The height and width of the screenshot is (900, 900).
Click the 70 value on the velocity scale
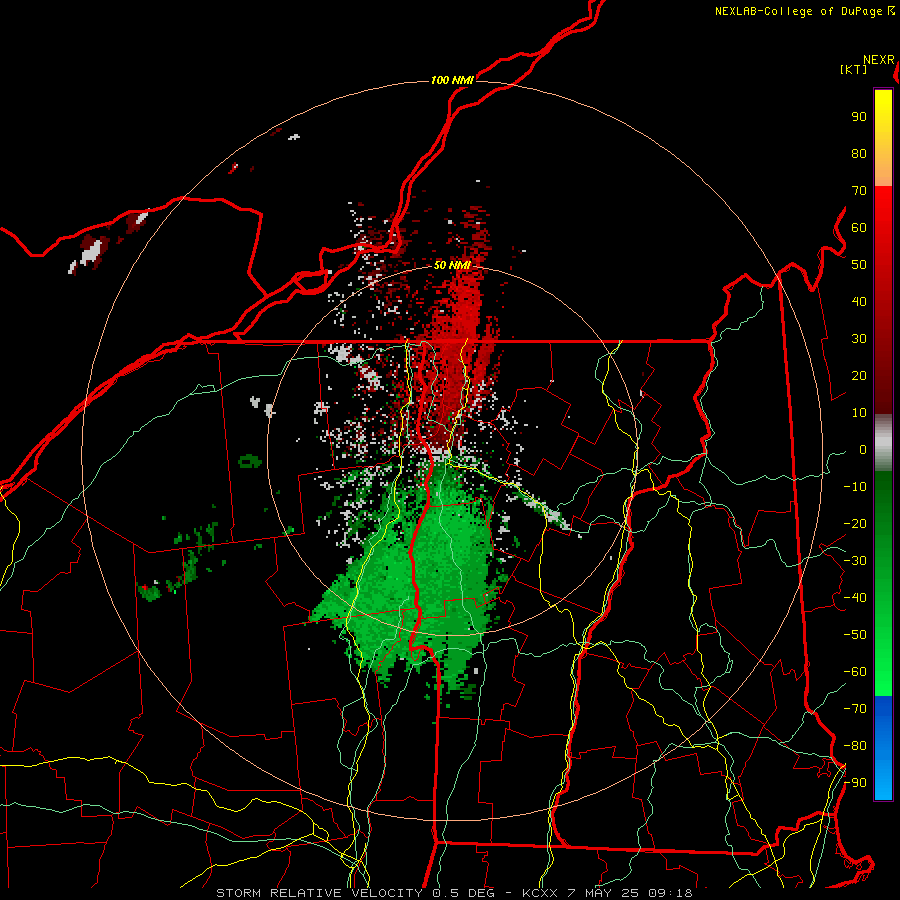click(x=859, y=191)
